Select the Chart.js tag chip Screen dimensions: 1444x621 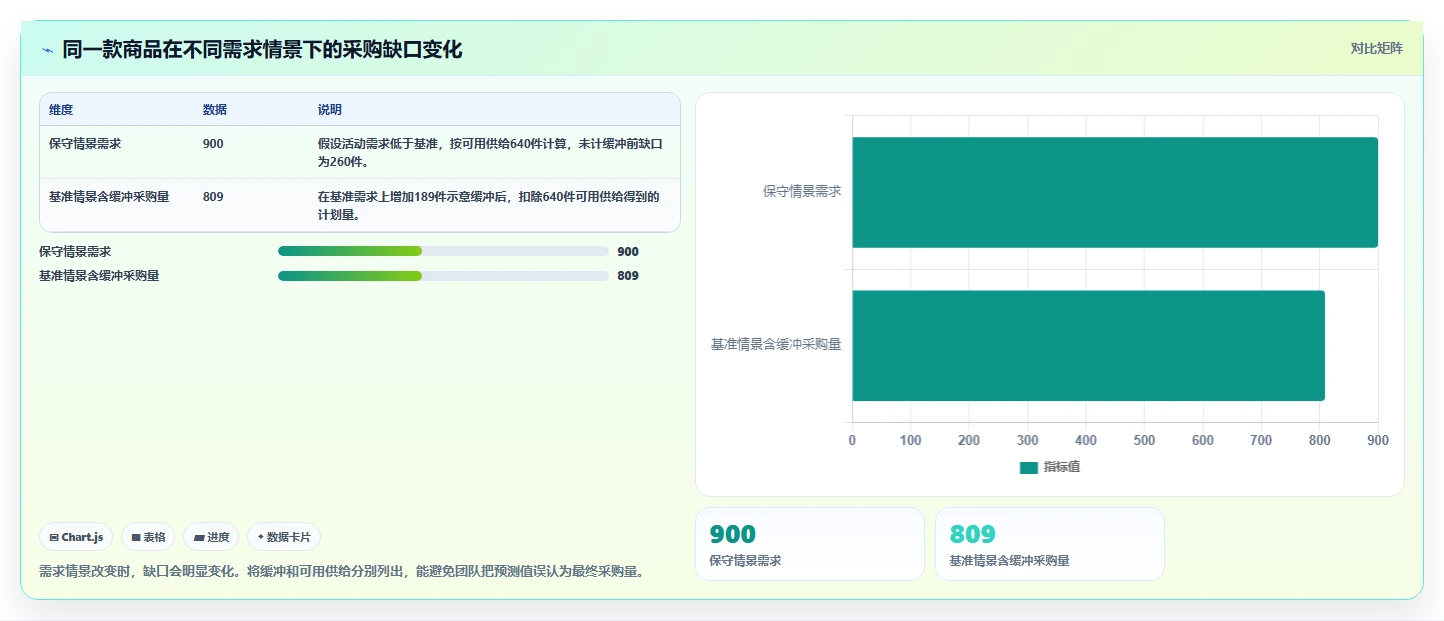(x=77, y=537)
